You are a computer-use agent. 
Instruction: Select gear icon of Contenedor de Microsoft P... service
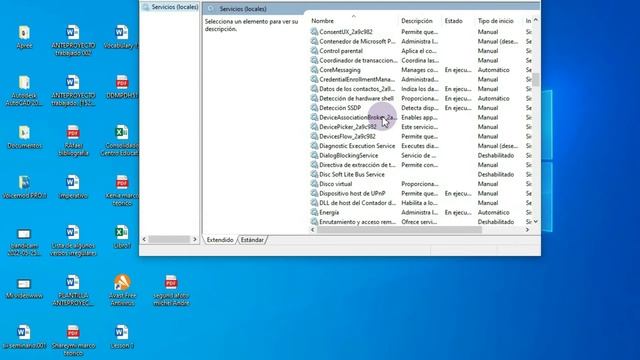314,41
